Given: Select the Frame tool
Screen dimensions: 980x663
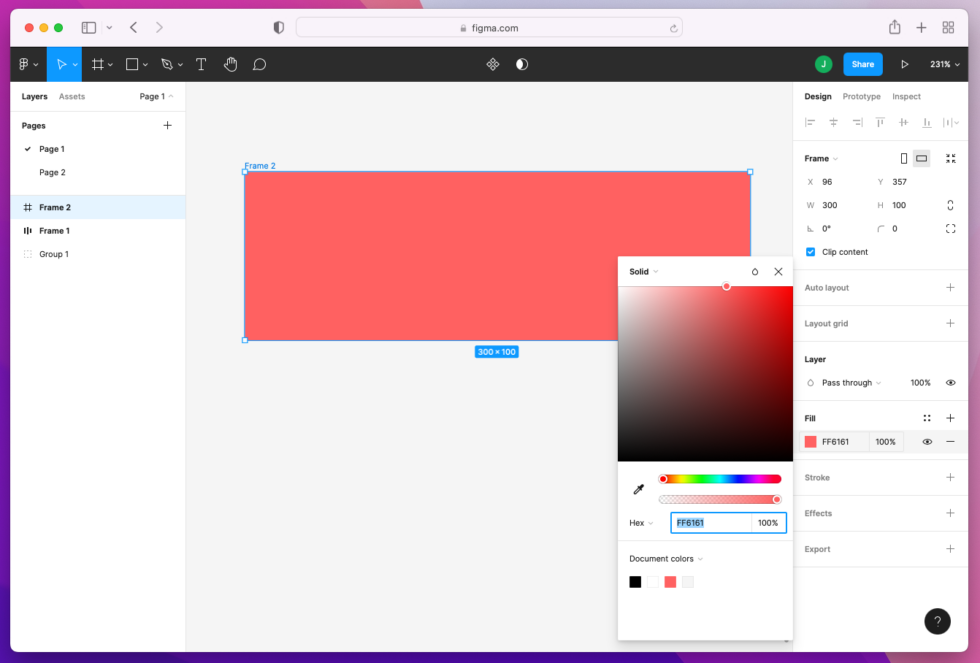Looking at the screenshot, I should [x=97, y=64].
